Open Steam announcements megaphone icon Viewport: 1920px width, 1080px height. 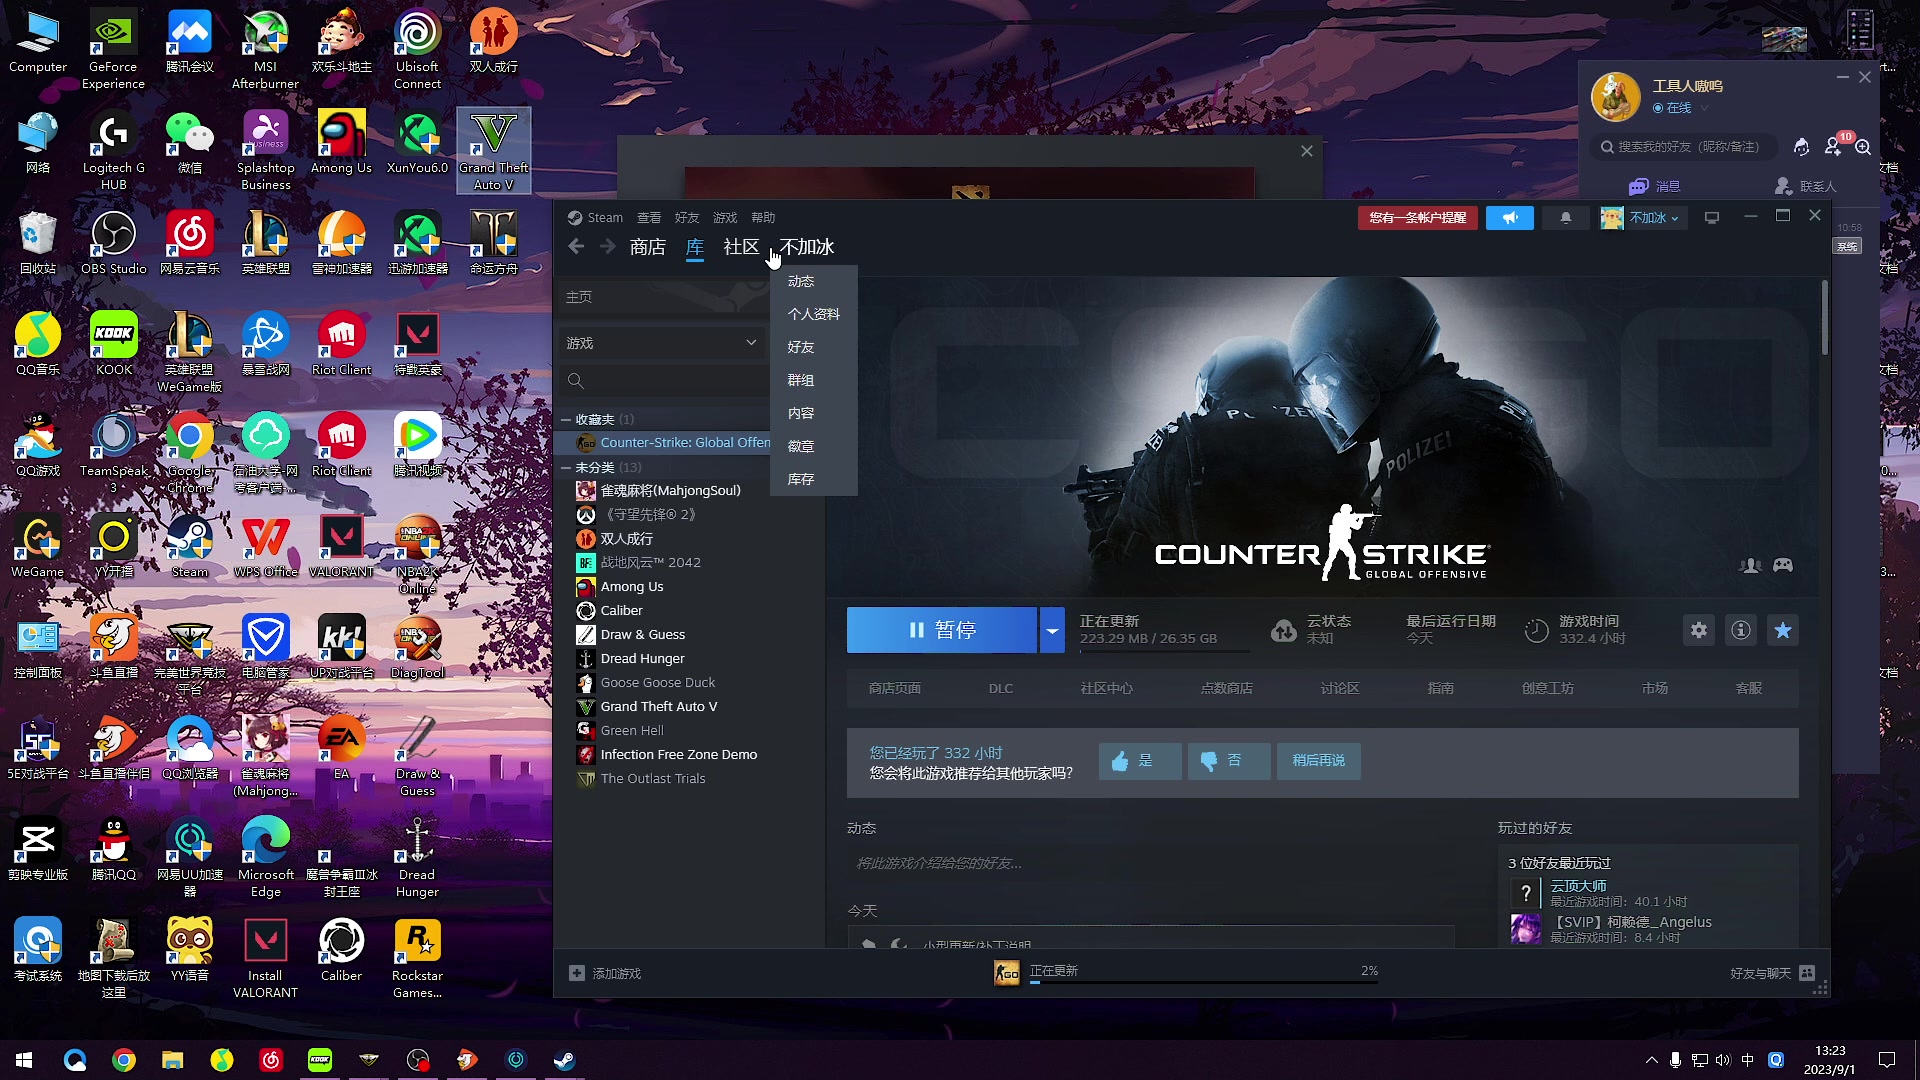tap(1510, 217)
